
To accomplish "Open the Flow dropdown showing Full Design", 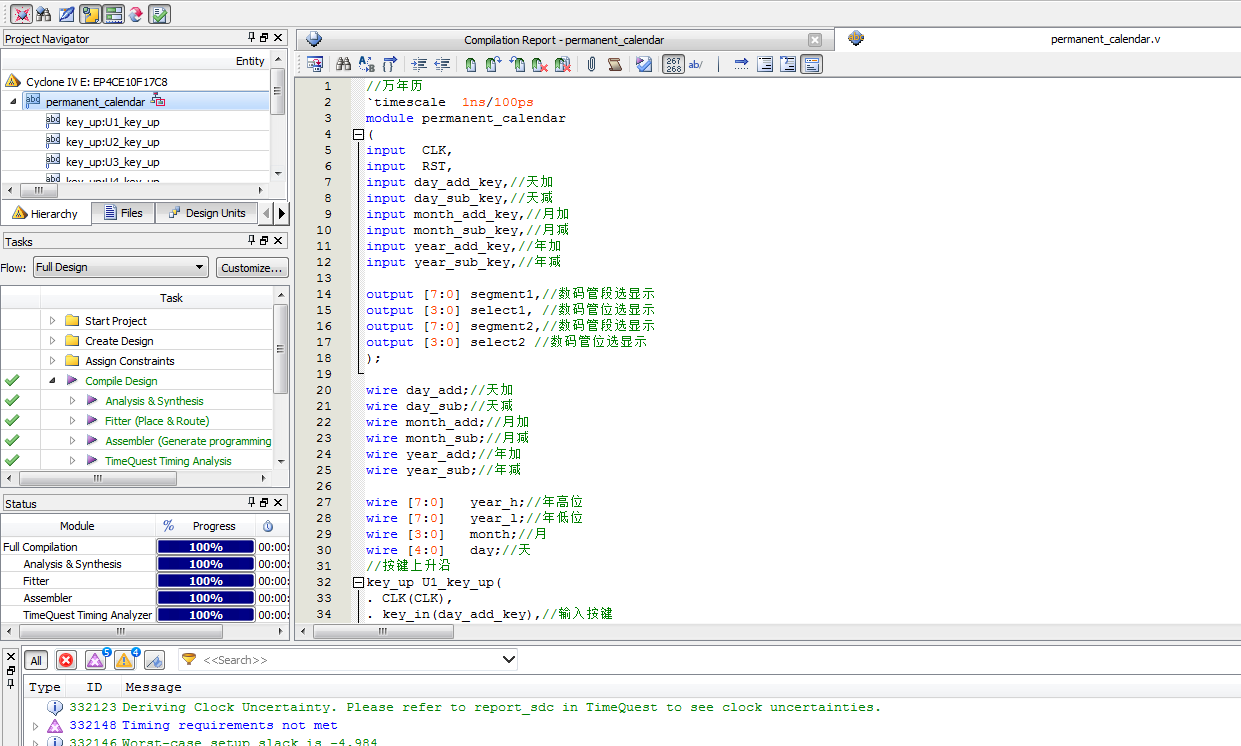I will coord(120,268).
